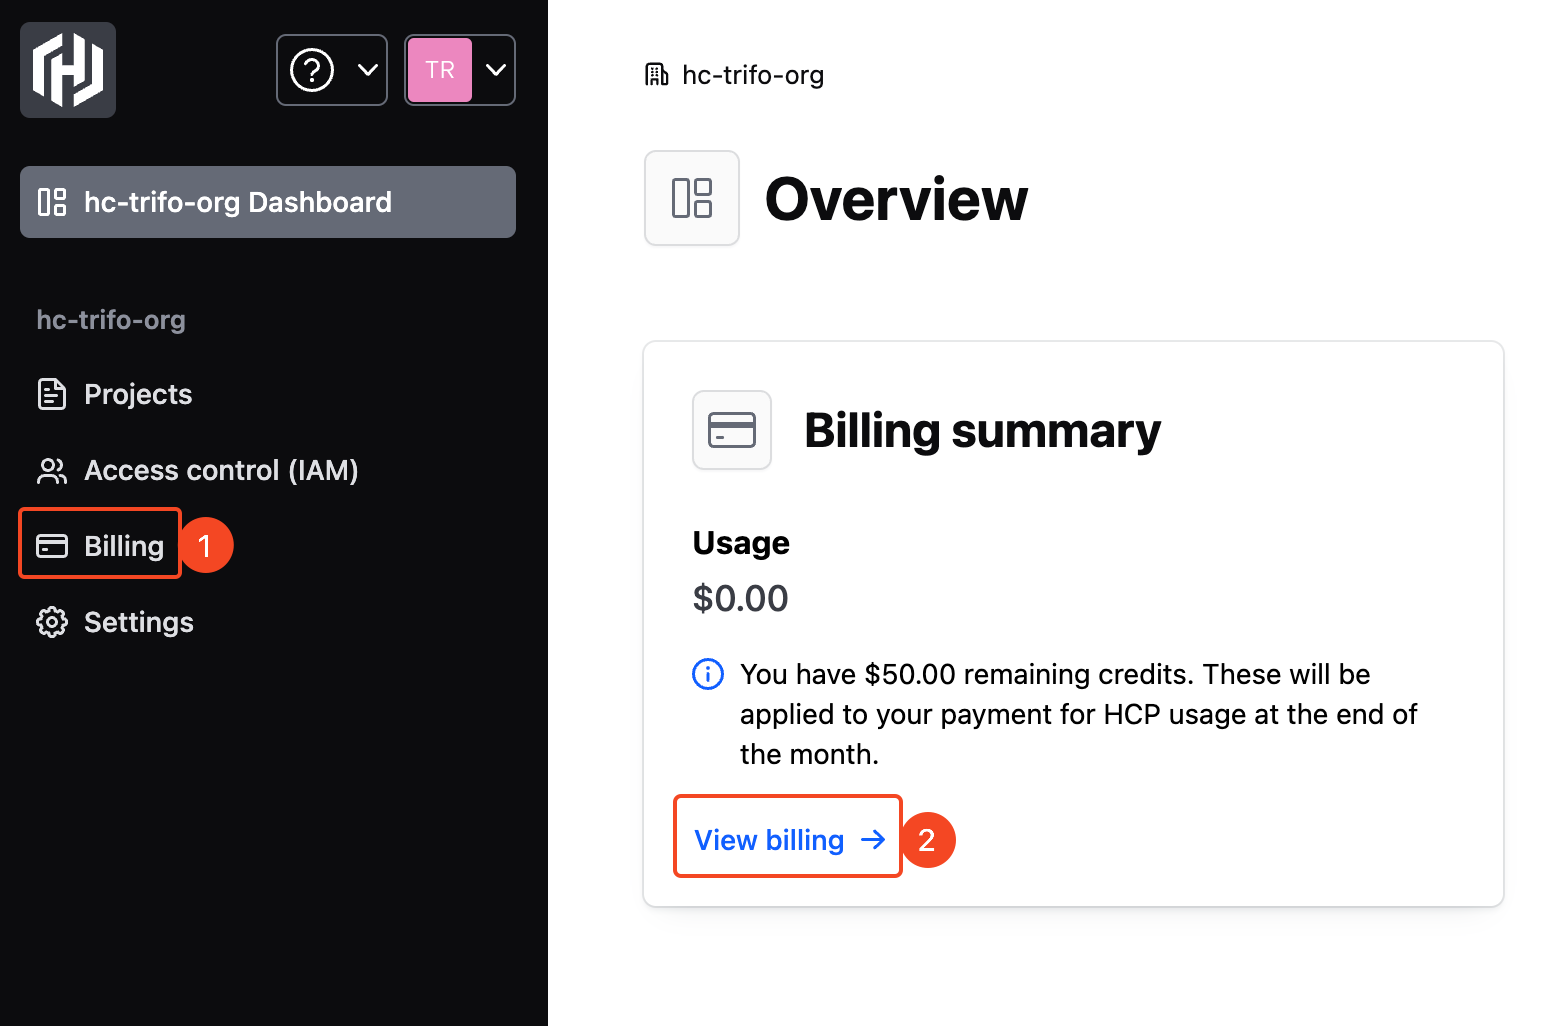The width and height of the screenshot is (1550, 1026).
Task: Click the Projects document icon
Action: [52, 394]
